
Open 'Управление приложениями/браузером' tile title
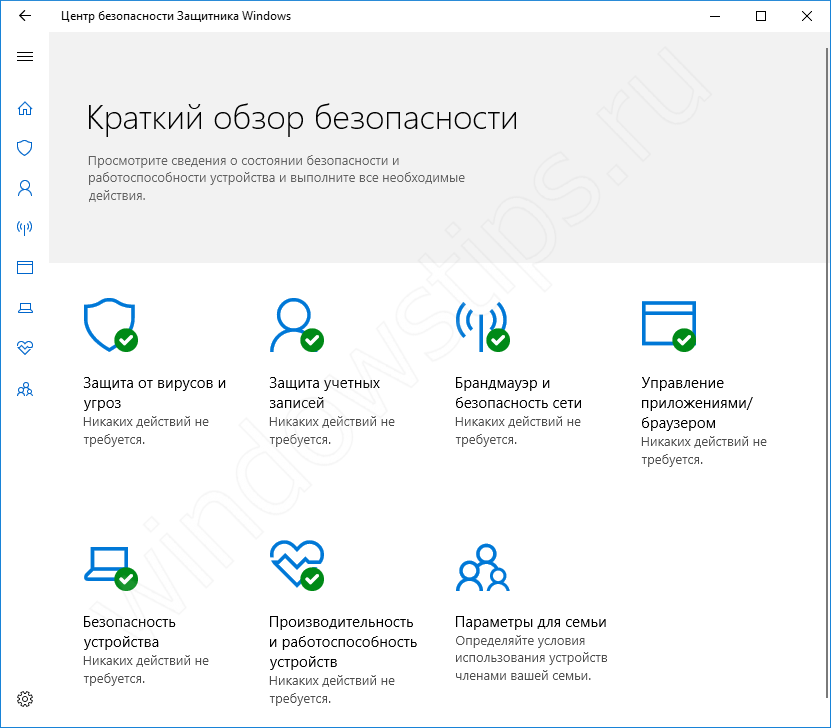click(x=696, y=403)
